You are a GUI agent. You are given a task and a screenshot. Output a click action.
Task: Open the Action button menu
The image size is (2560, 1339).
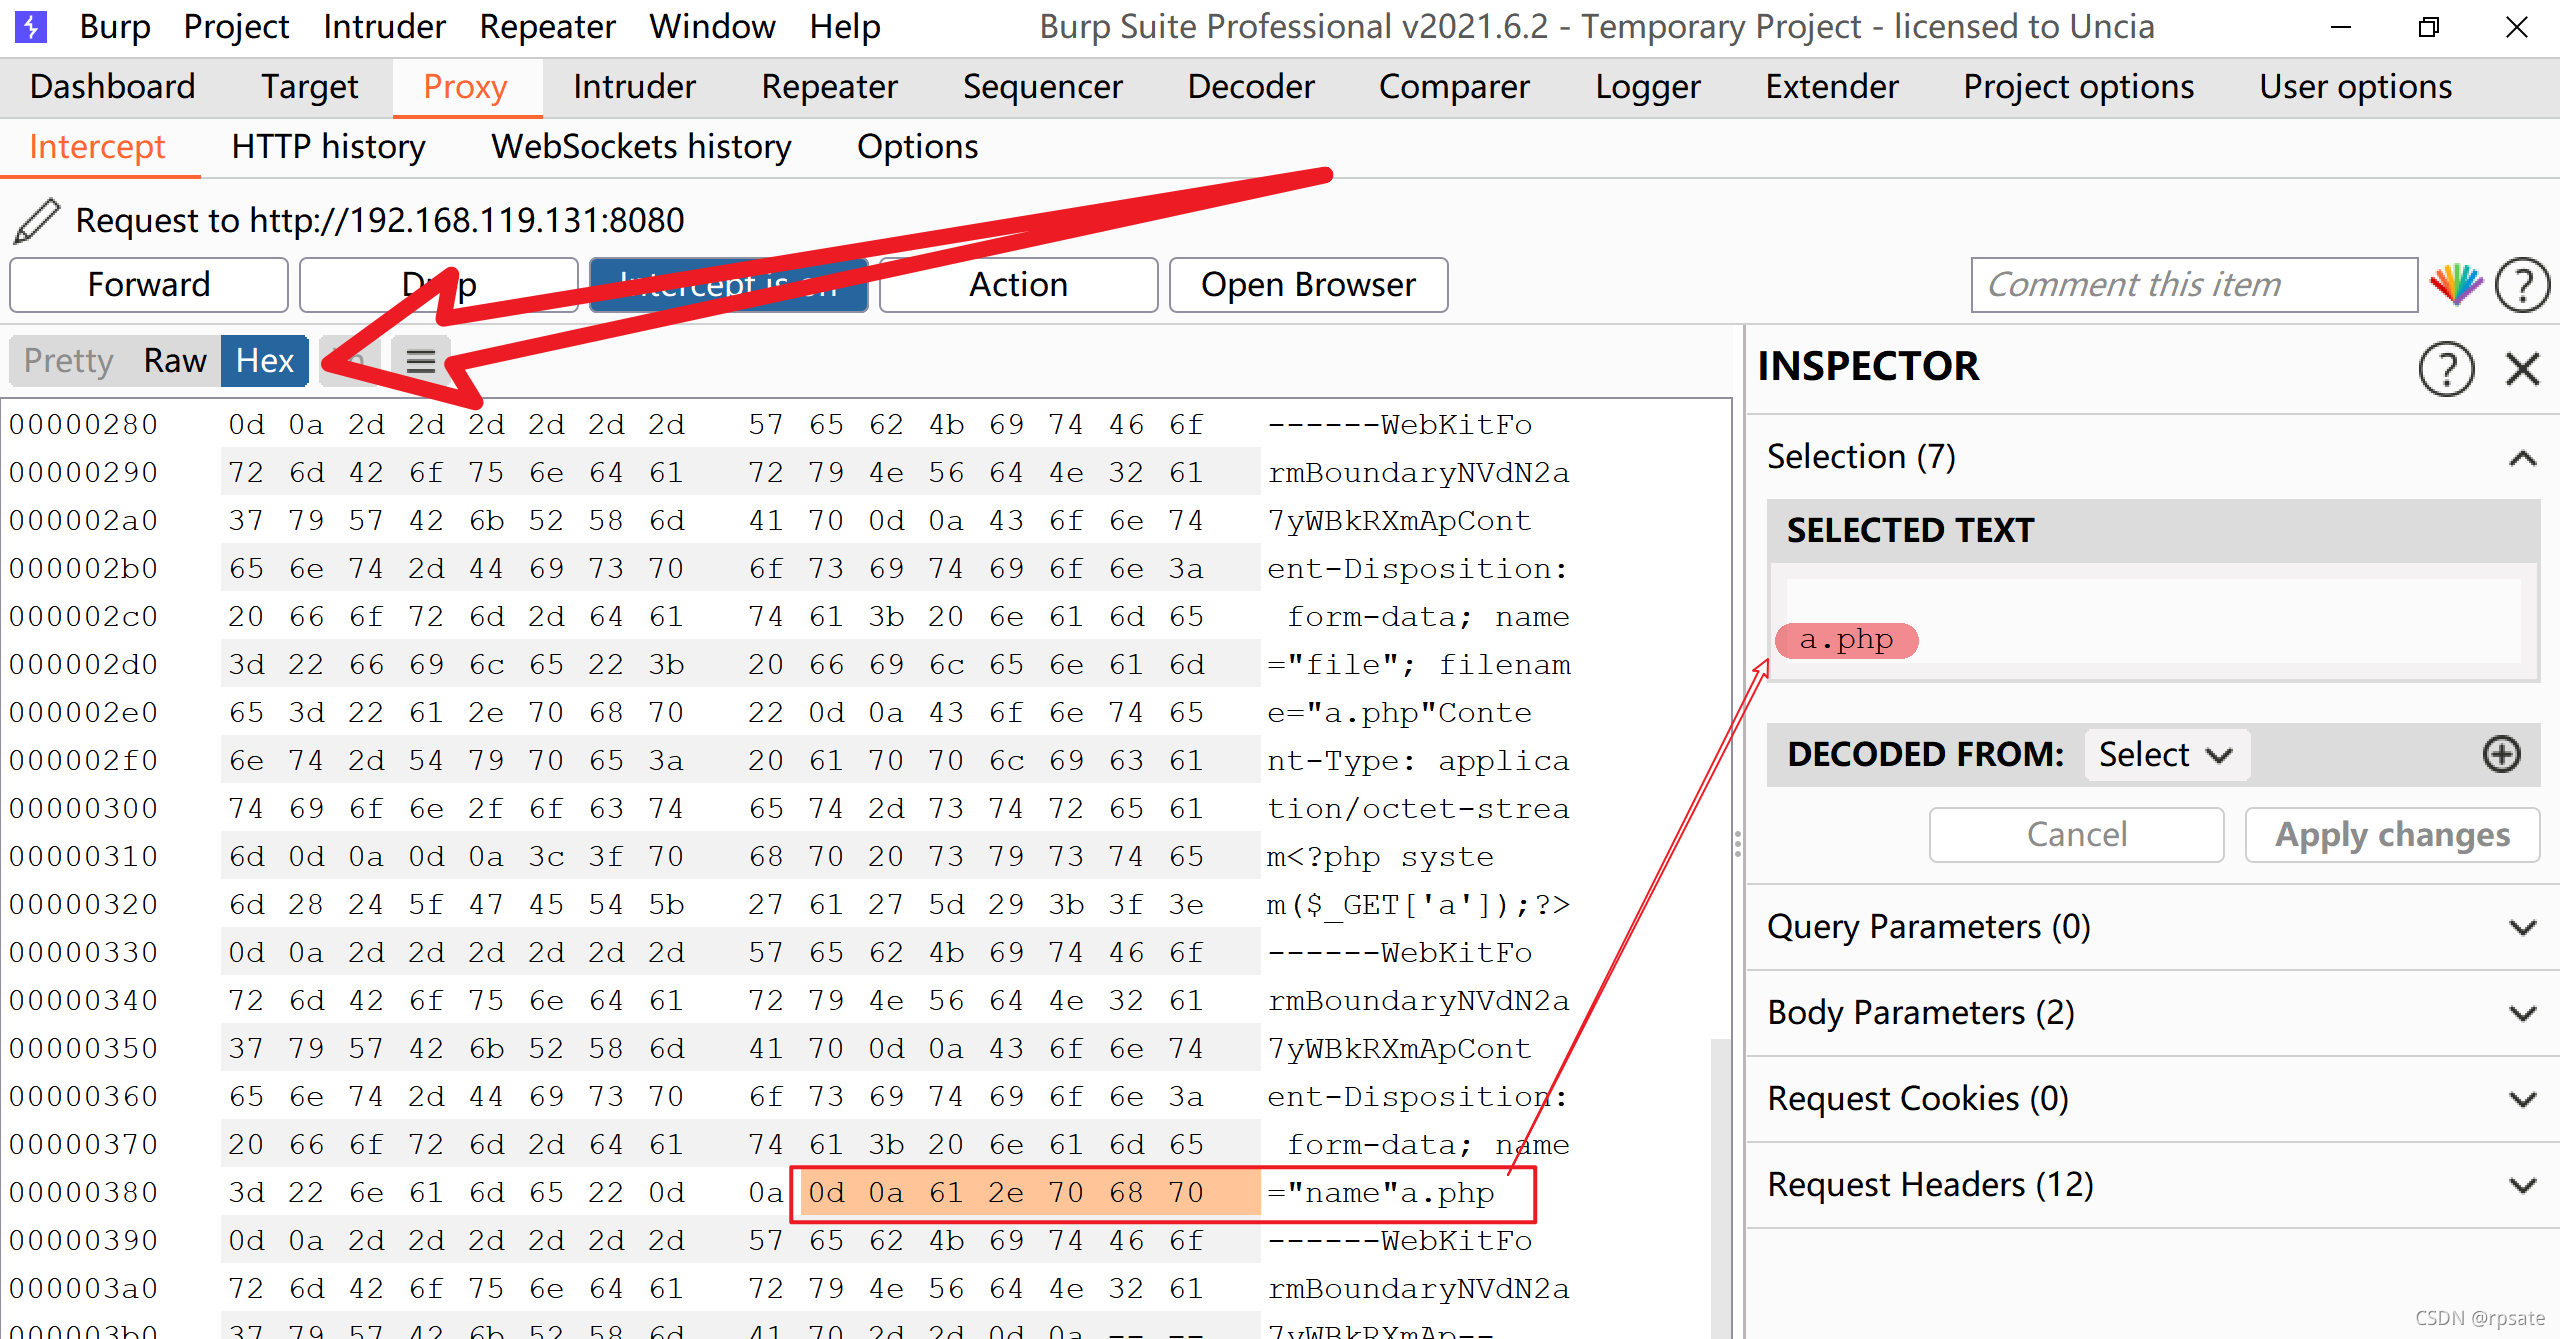point(1019,286)
